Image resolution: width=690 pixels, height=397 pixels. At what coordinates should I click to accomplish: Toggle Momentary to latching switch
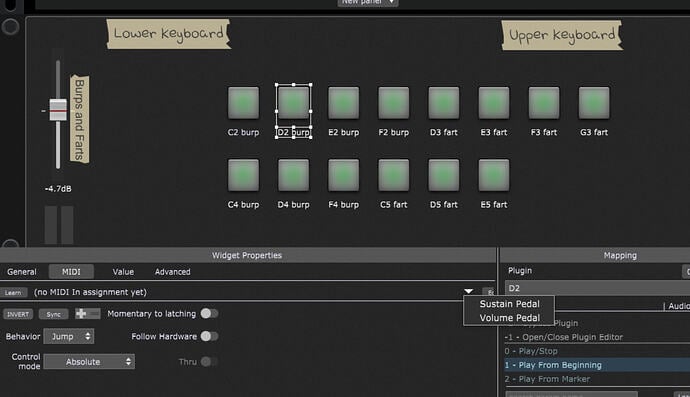click(209, 313)
